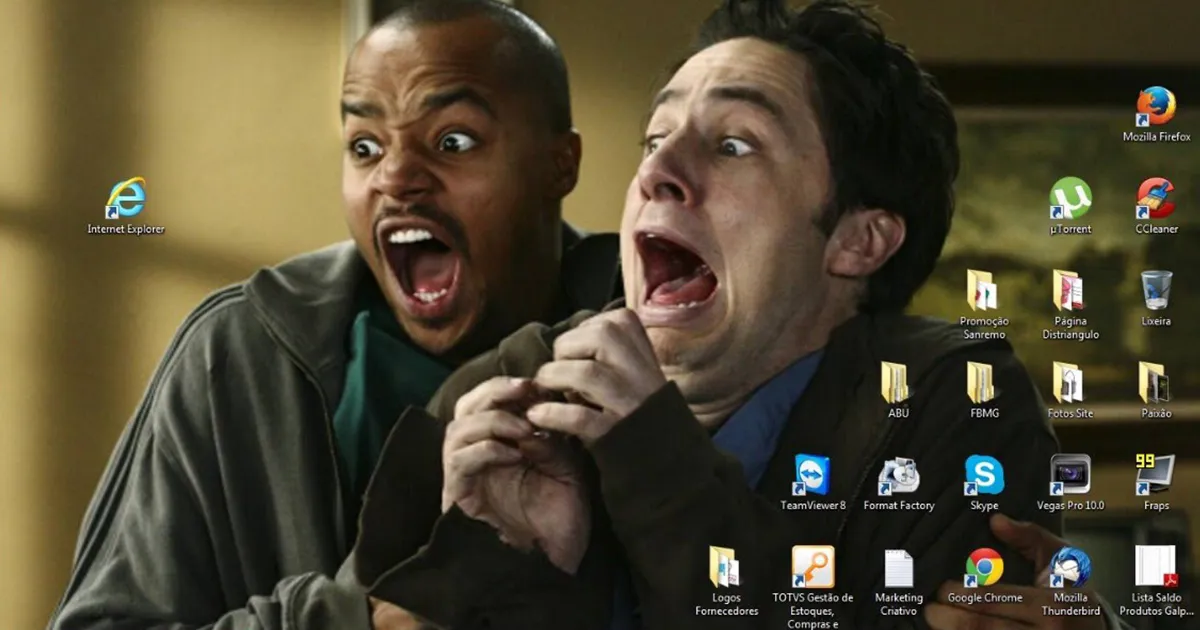This screenshot has height=630, width=1200.
Task: Select the Marketing Criativo document
Action: (898, 581)
